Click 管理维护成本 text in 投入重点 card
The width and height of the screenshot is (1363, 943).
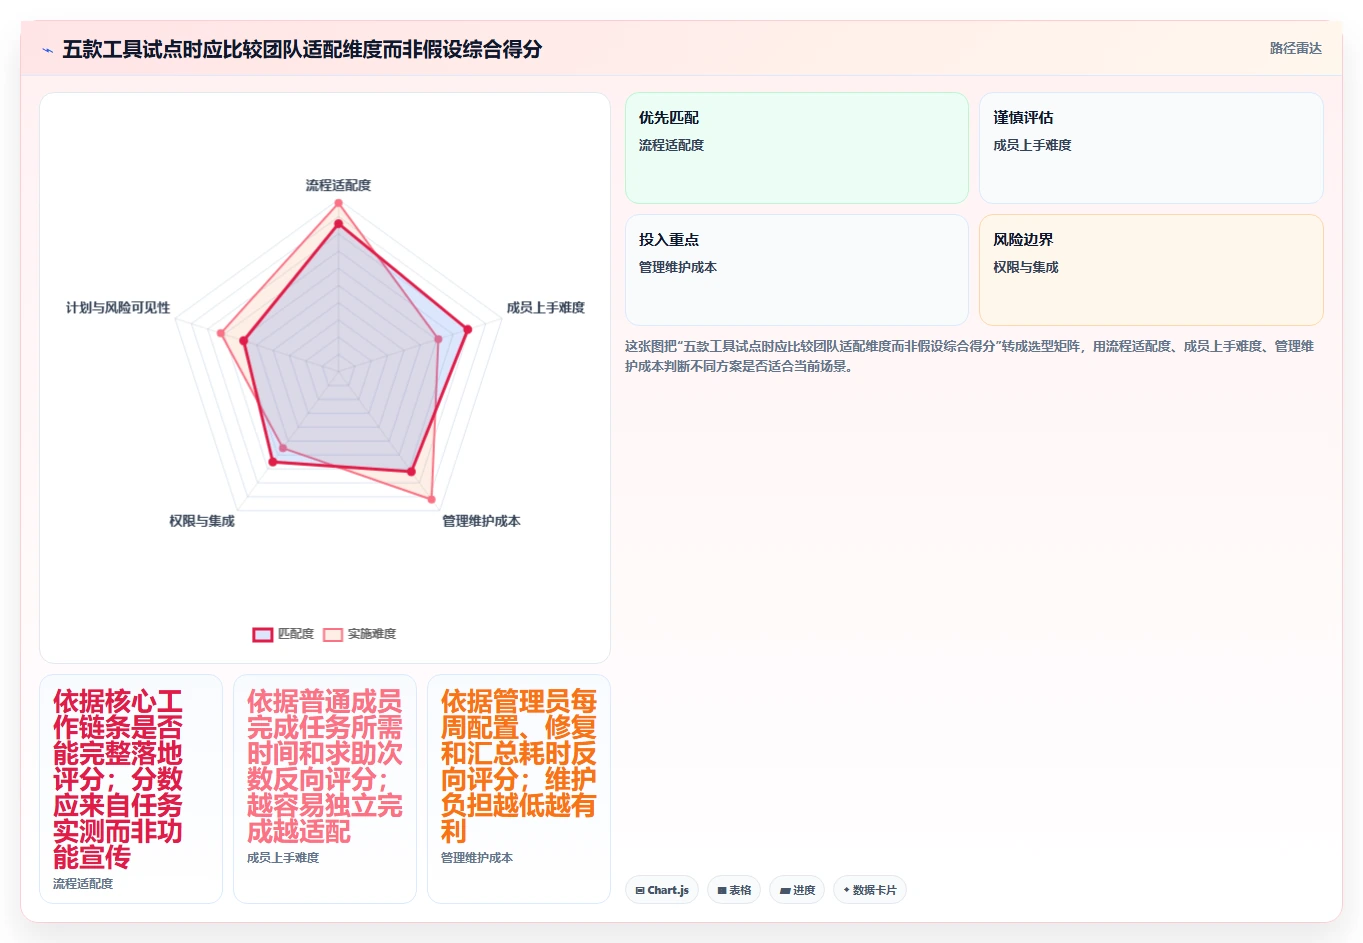click(677, 267)
